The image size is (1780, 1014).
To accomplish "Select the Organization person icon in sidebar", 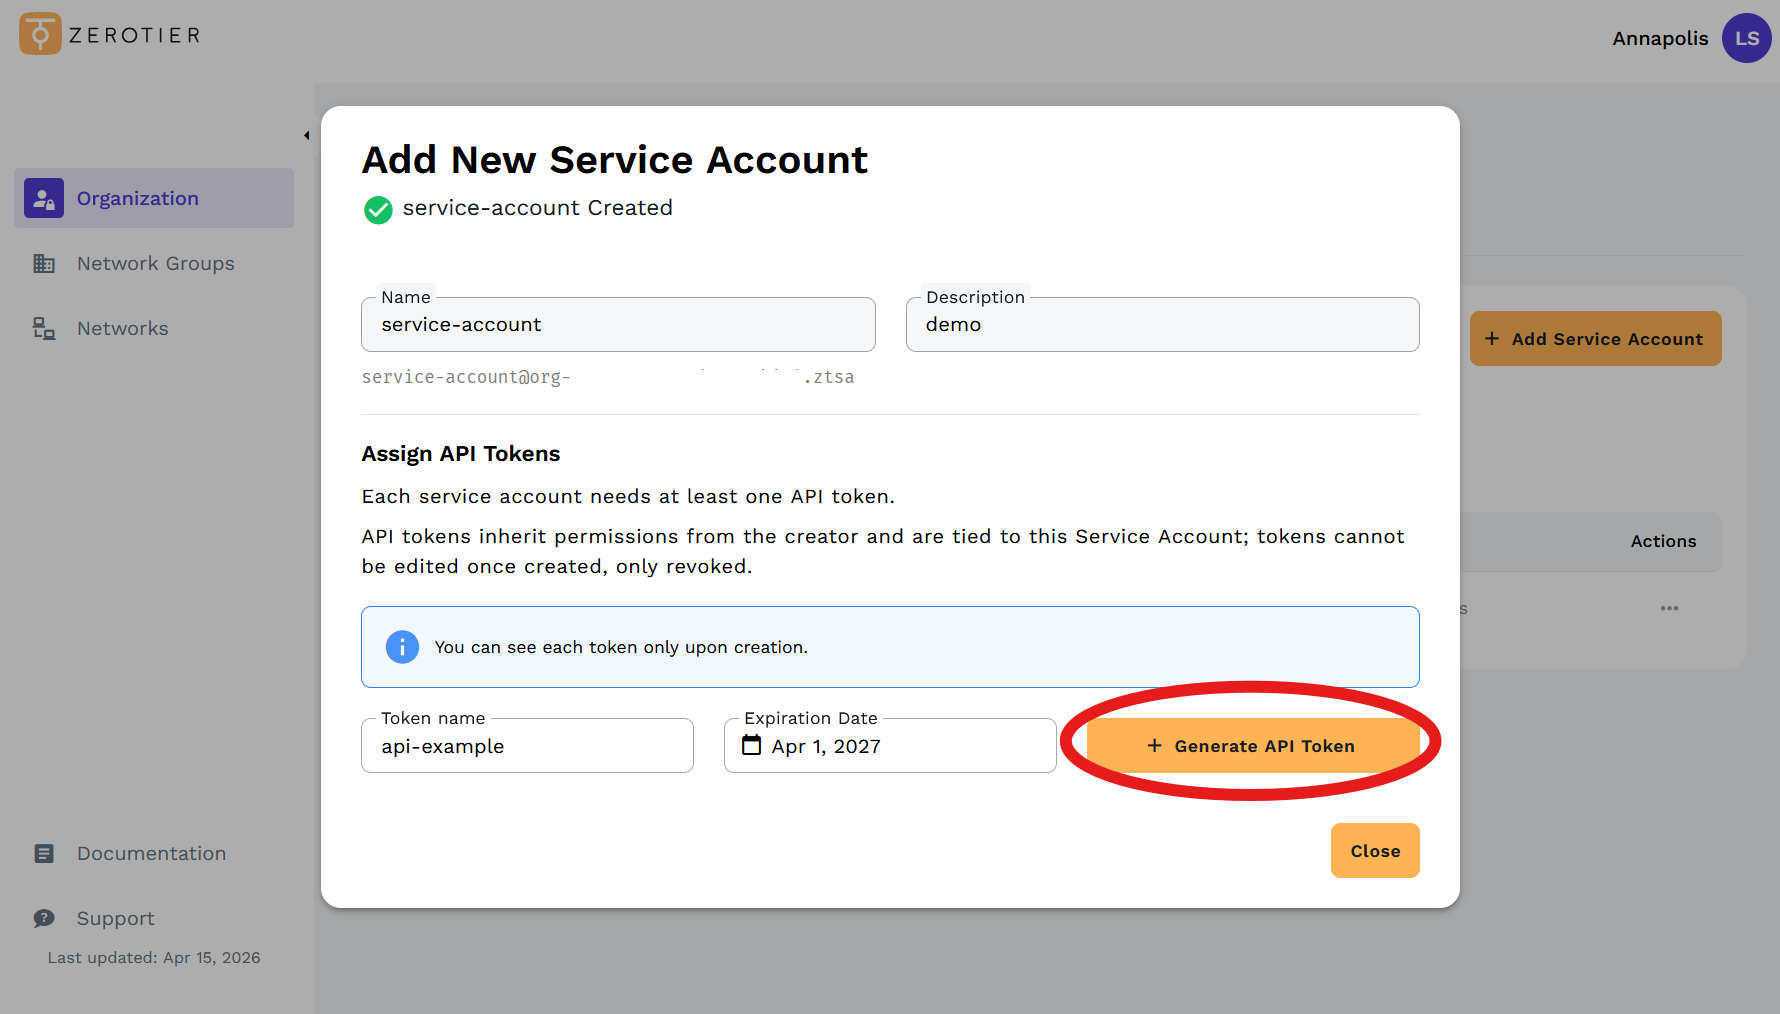I will (43, 198).
